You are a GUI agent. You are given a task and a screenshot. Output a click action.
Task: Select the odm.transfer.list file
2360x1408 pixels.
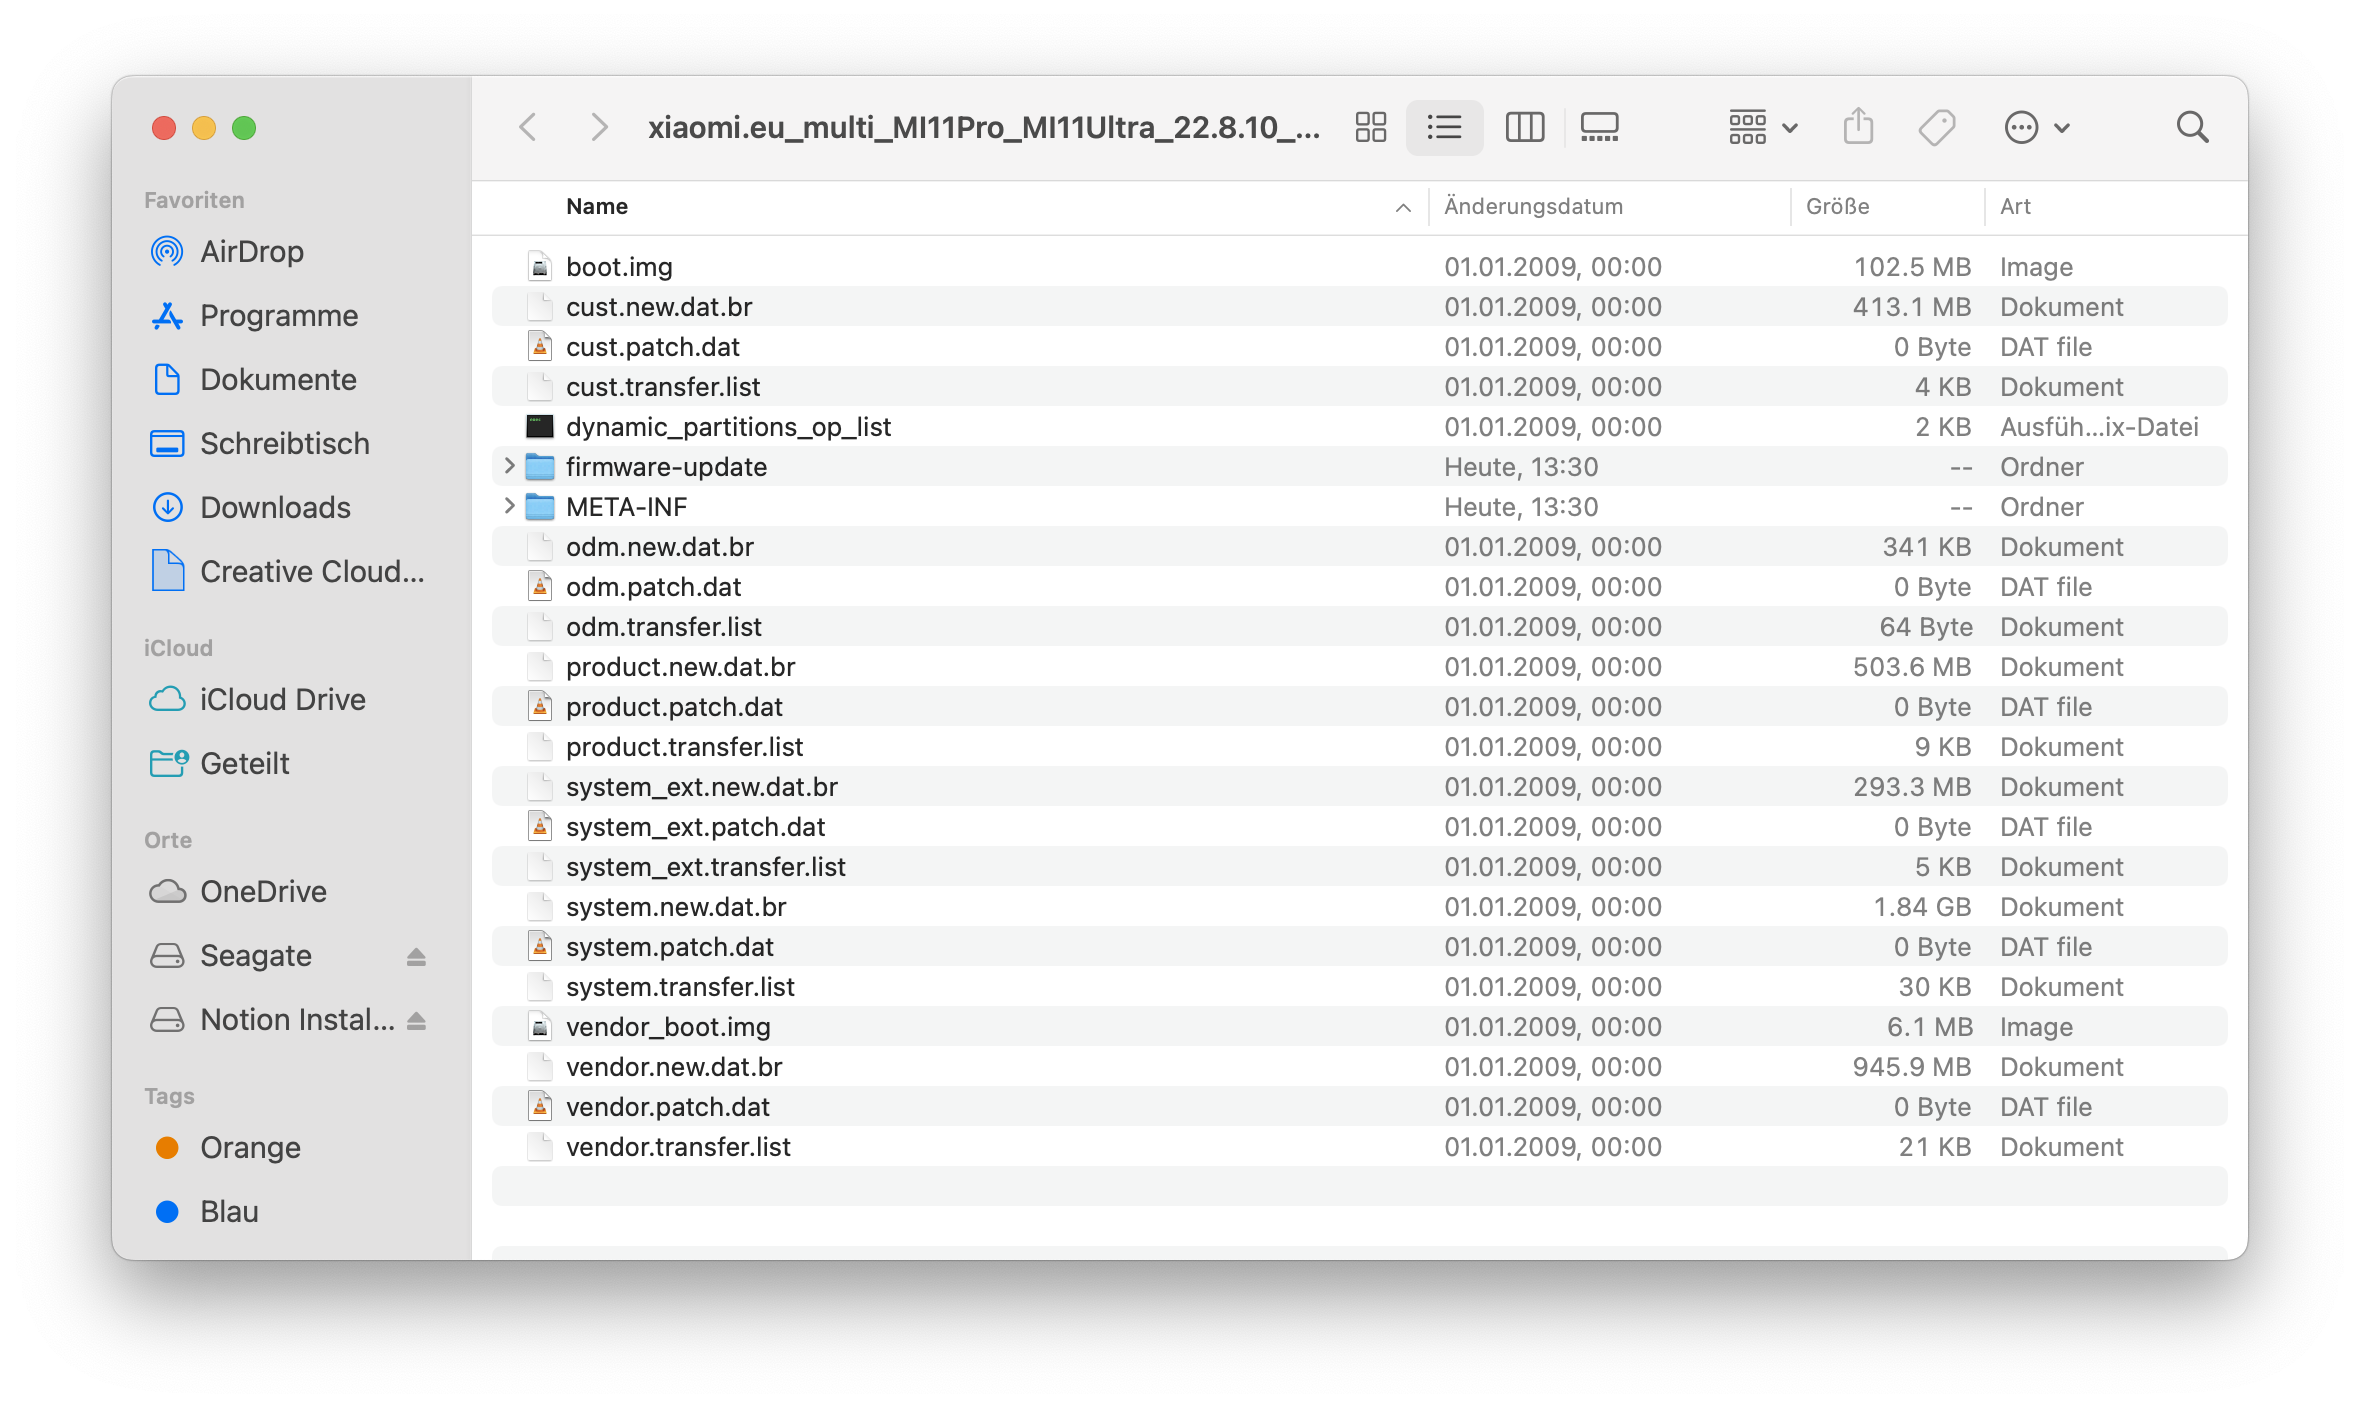pyautogui.click(x=1360, y=626)
